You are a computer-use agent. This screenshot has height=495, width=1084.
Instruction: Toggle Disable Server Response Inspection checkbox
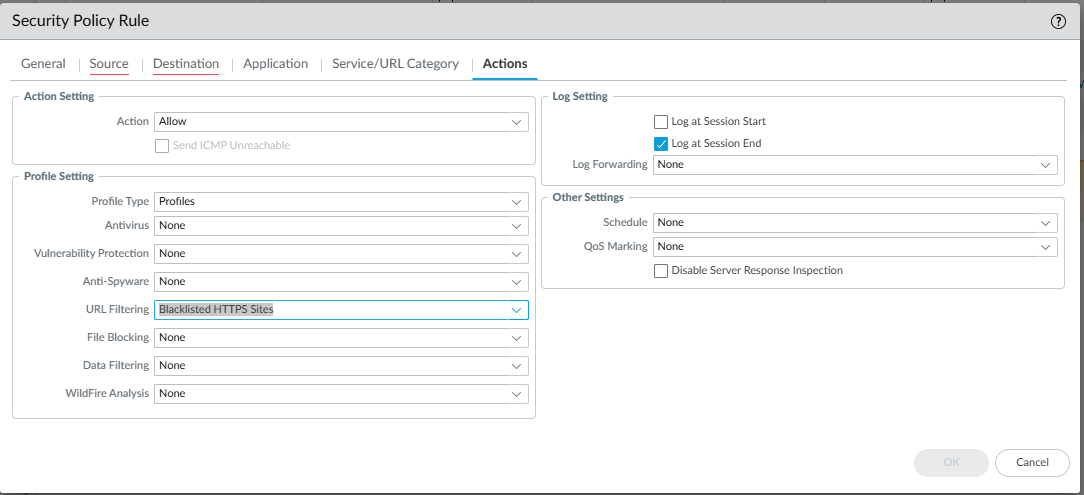661,271
